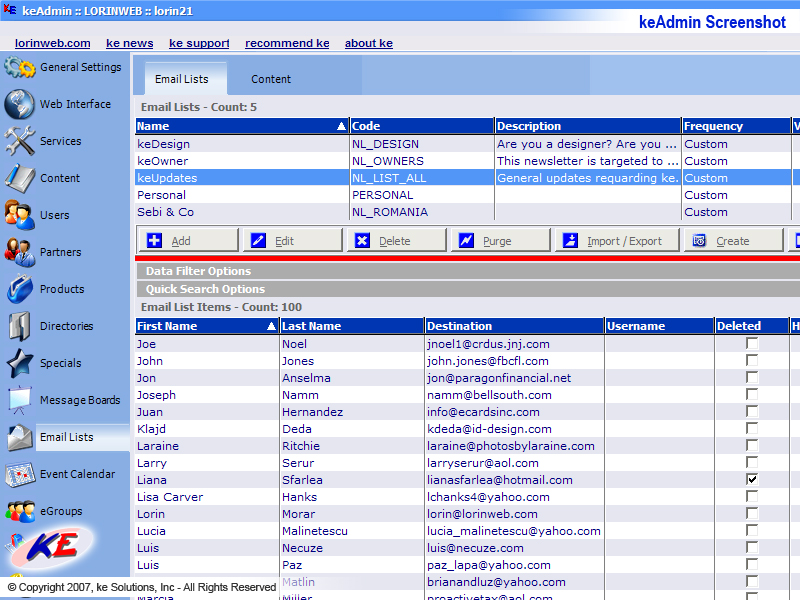Expand the Quick Search Options section
This screenshot has width=800, height=600.
(468, 289)
